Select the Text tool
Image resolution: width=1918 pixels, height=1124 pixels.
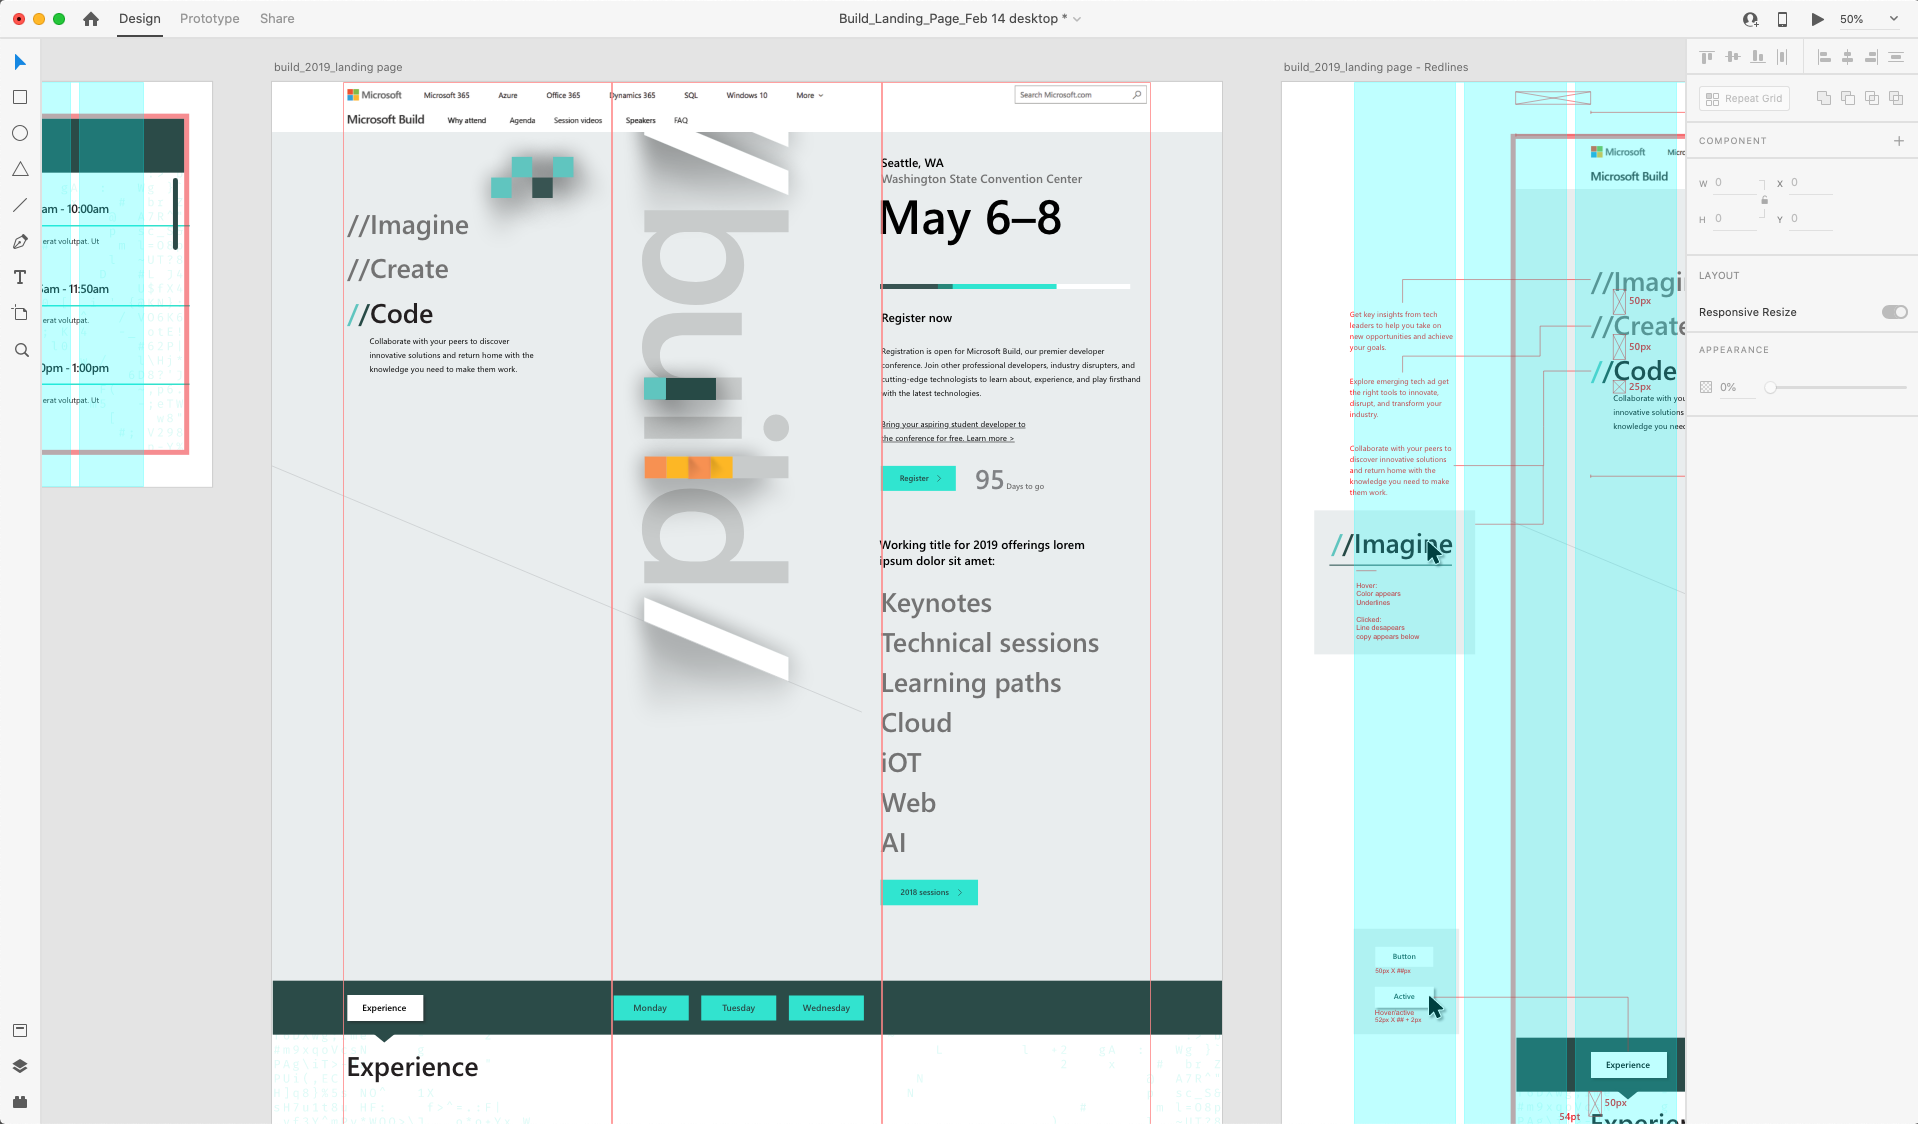tap(20, 277)
